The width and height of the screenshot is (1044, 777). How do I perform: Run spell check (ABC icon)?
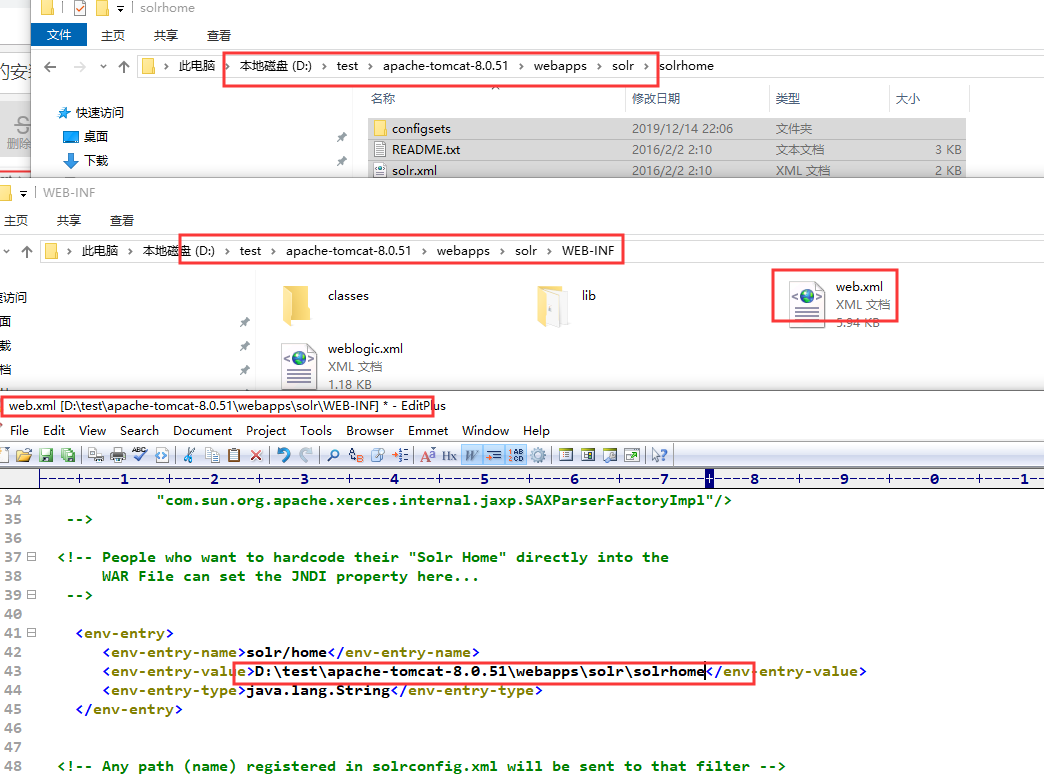click(x=140, y=455)
